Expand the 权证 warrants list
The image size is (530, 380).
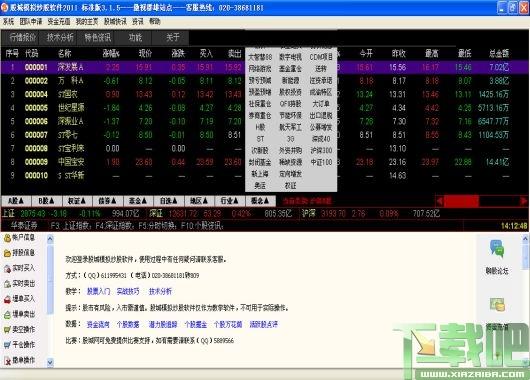click(x=77, y=201)
